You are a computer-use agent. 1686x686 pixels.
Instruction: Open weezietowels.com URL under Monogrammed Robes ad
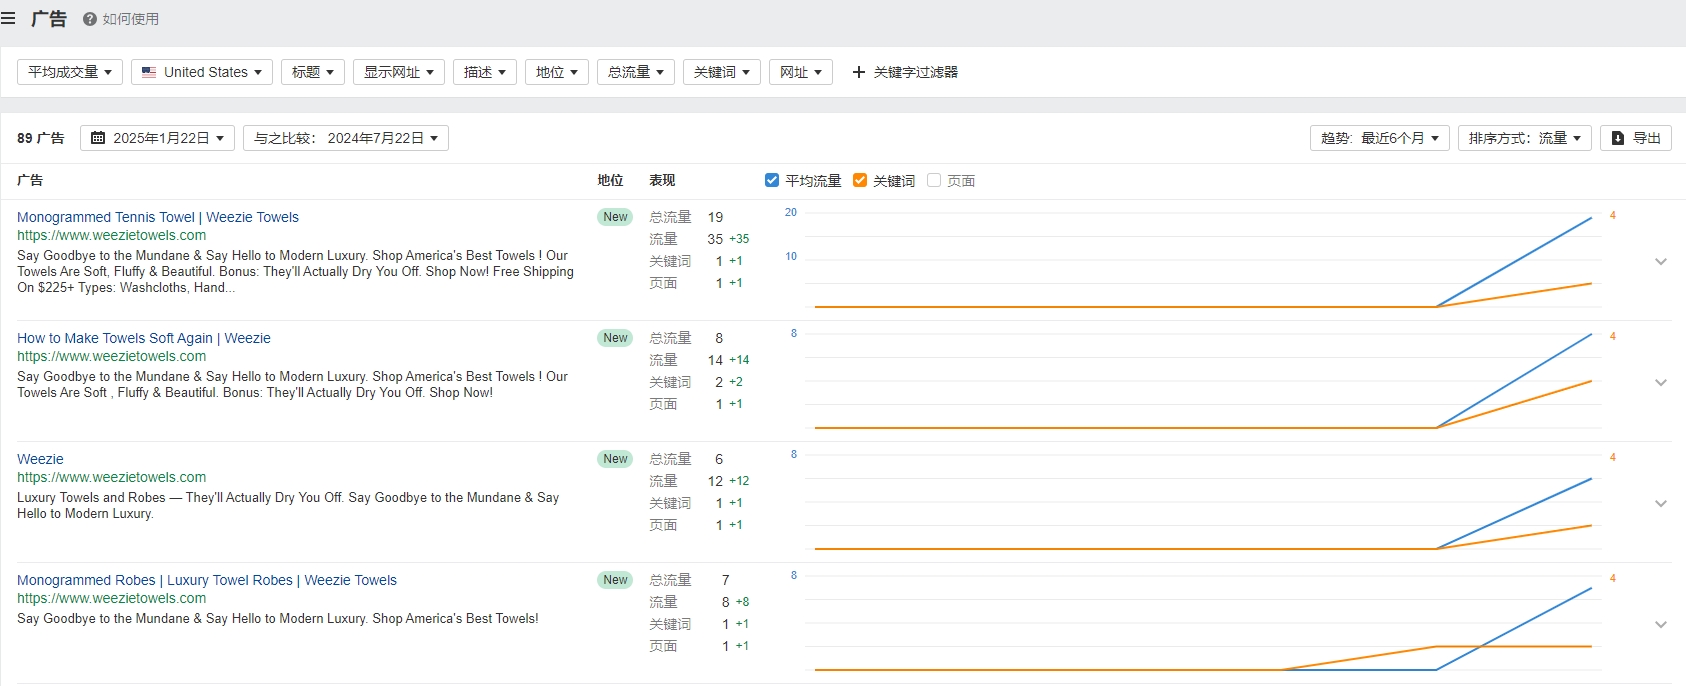pyautogui.click(x=112, y=598)
